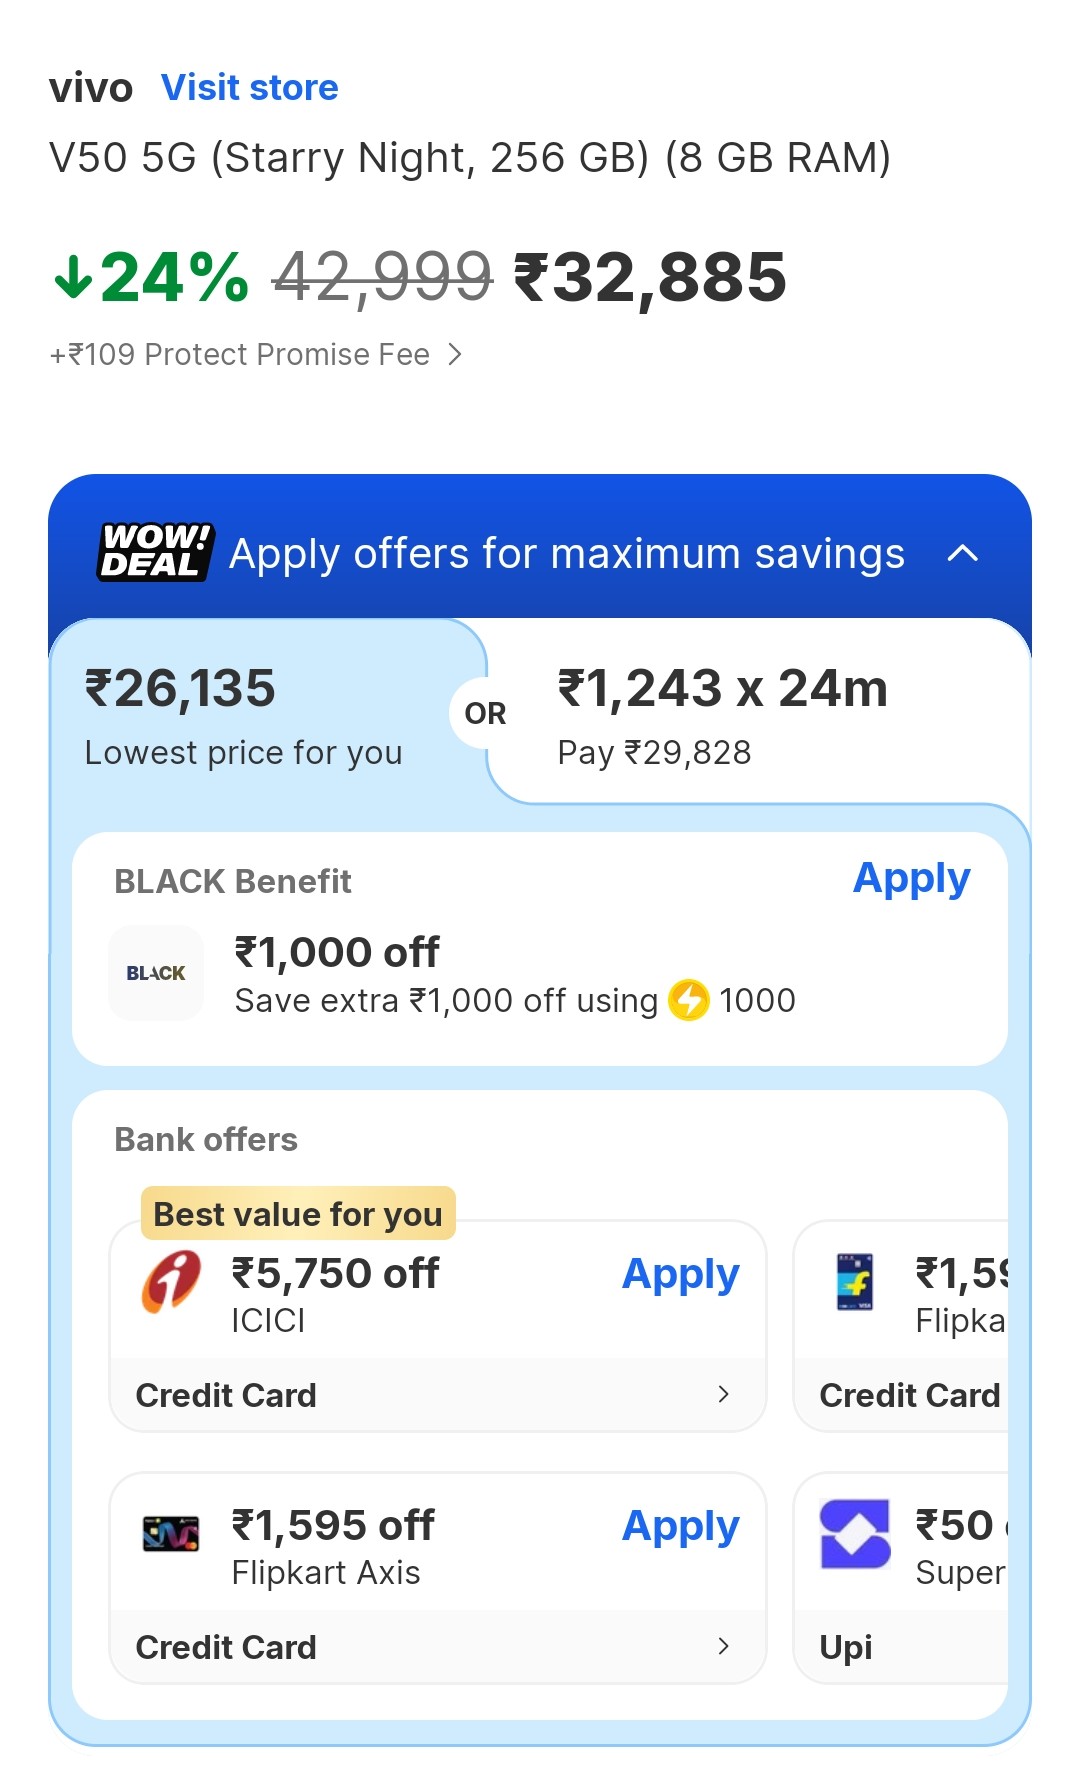The image size is (1080, 1786).
Task: Click the ₹32,885 current price
Action: pos(650,277)
